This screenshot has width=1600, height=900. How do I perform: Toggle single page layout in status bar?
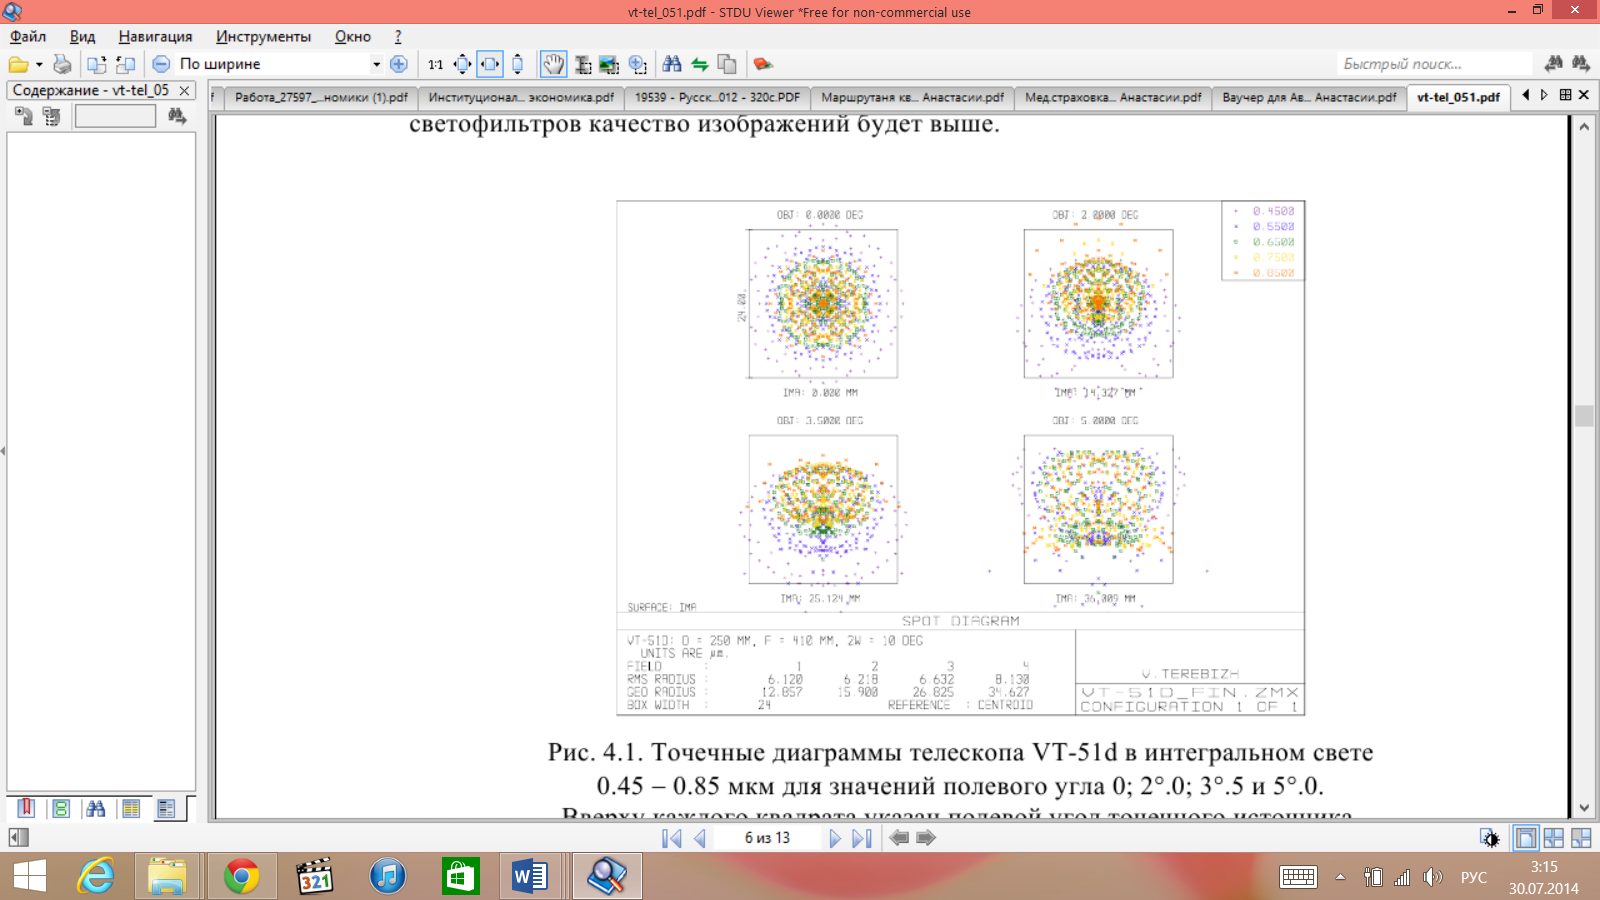point(1525,838)
